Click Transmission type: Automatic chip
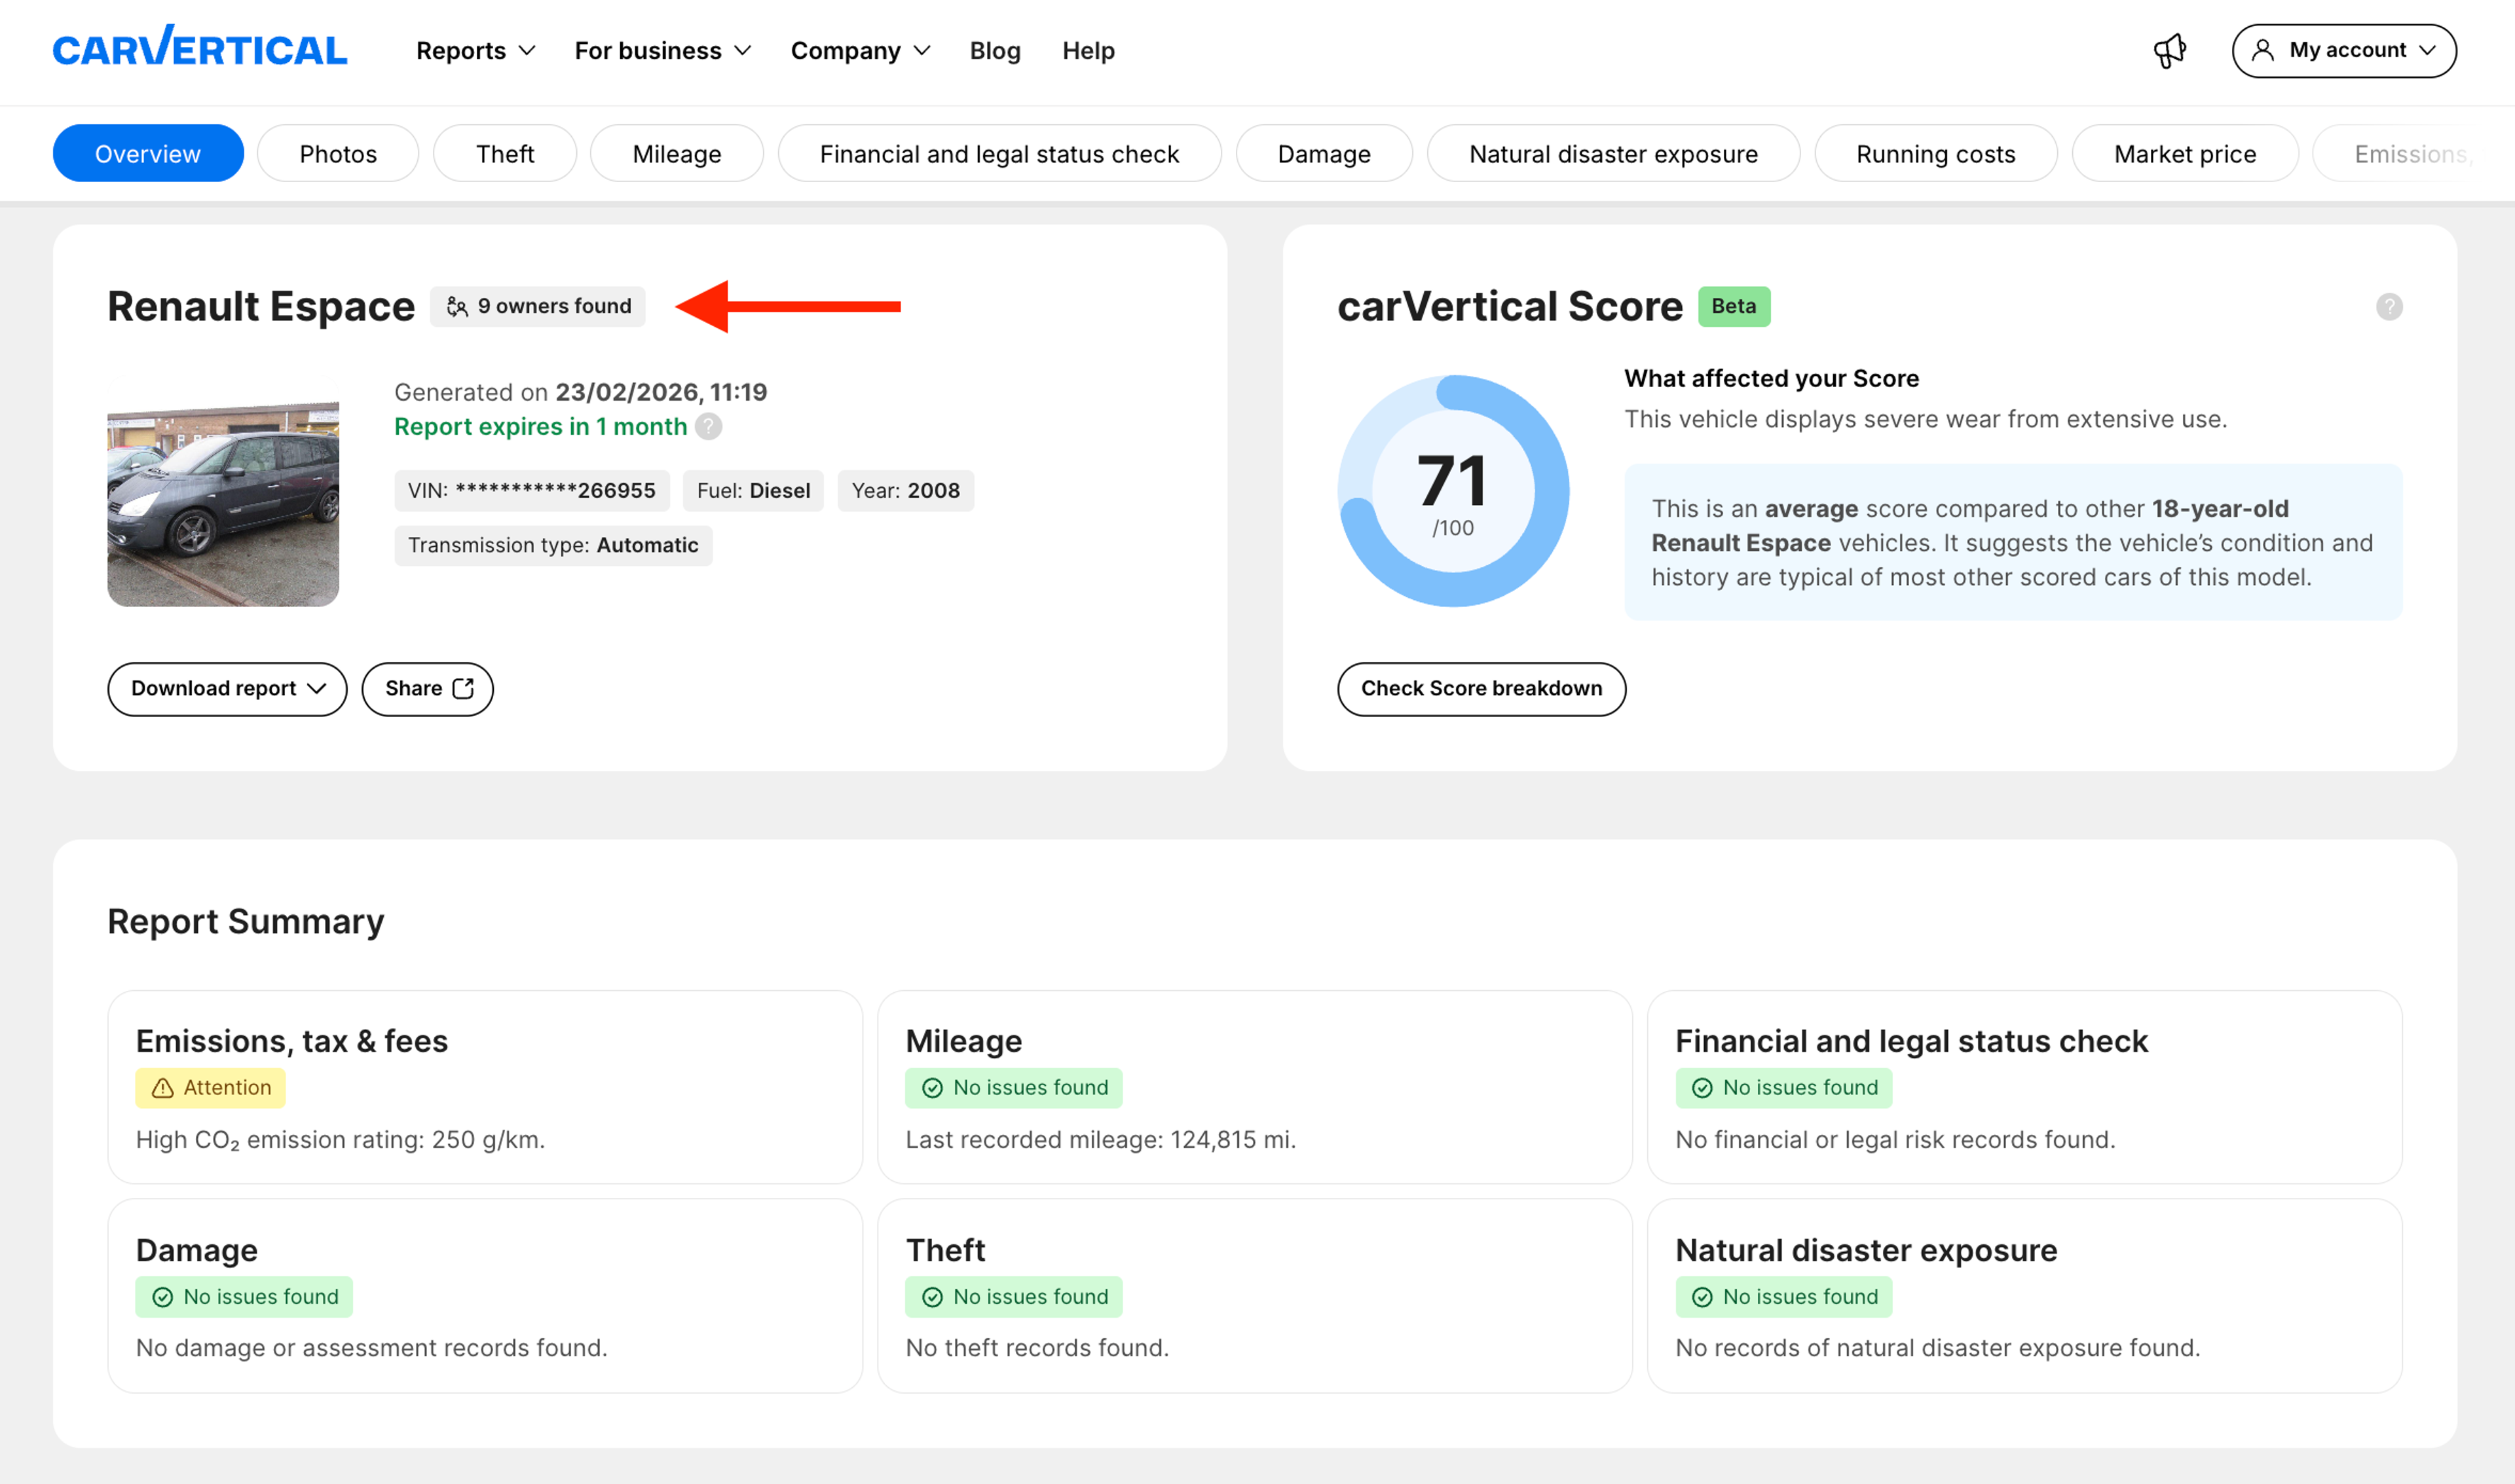 coord(553,546)
